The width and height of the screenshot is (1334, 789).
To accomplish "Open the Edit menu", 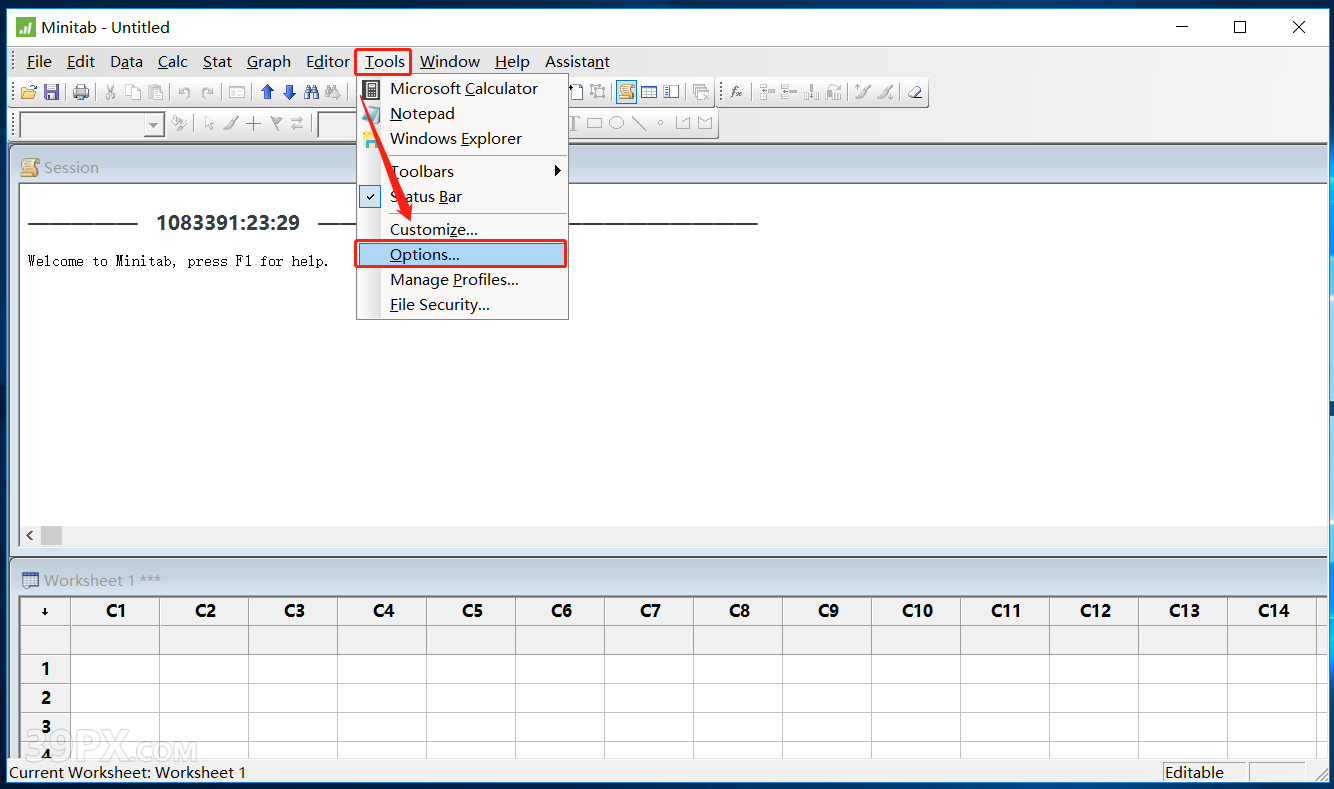I will [81, 61].
